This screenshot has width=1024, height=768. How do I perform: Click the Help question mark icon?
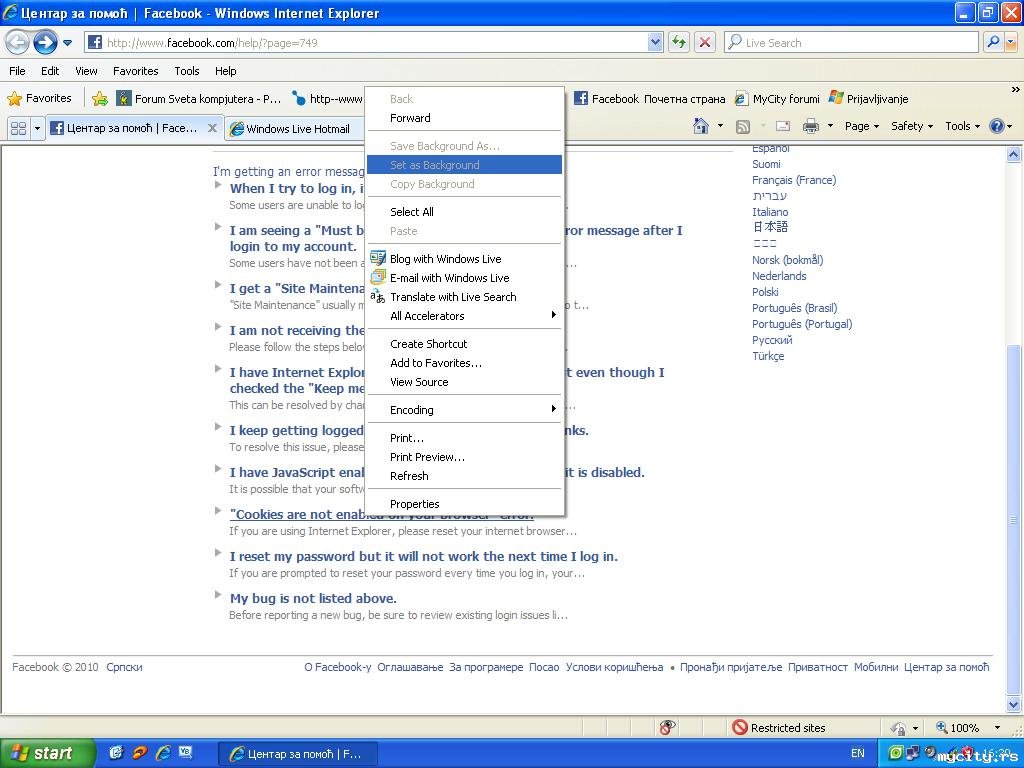pyautogui.click(x=997, y=126)
